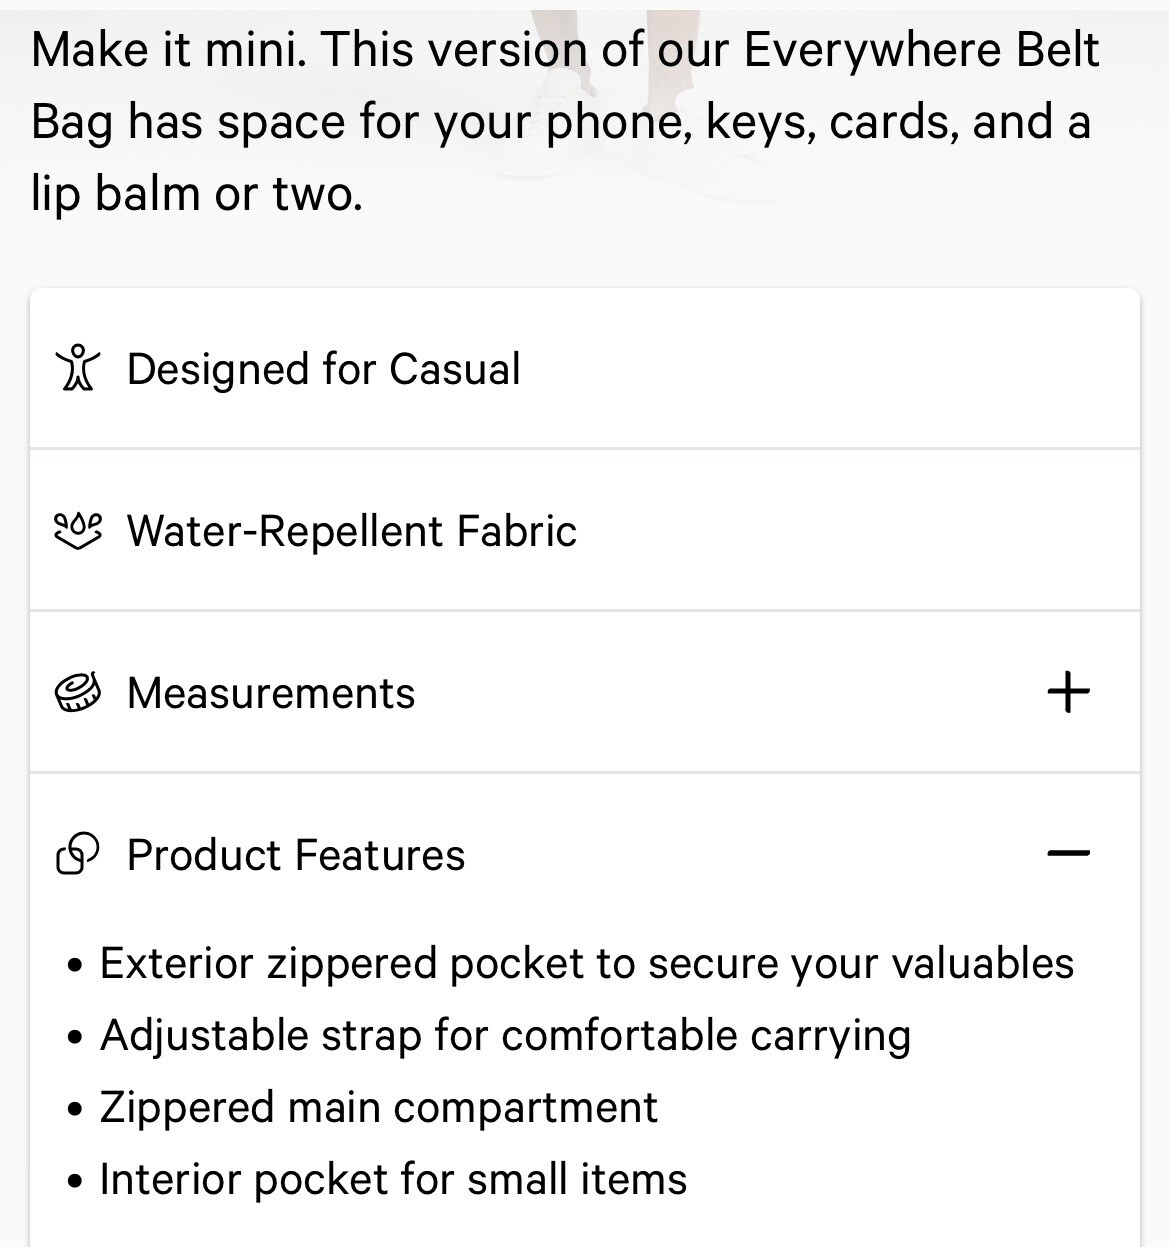
Task: Select the Water-Repellent Fabric row
Action: coord(585,530)
